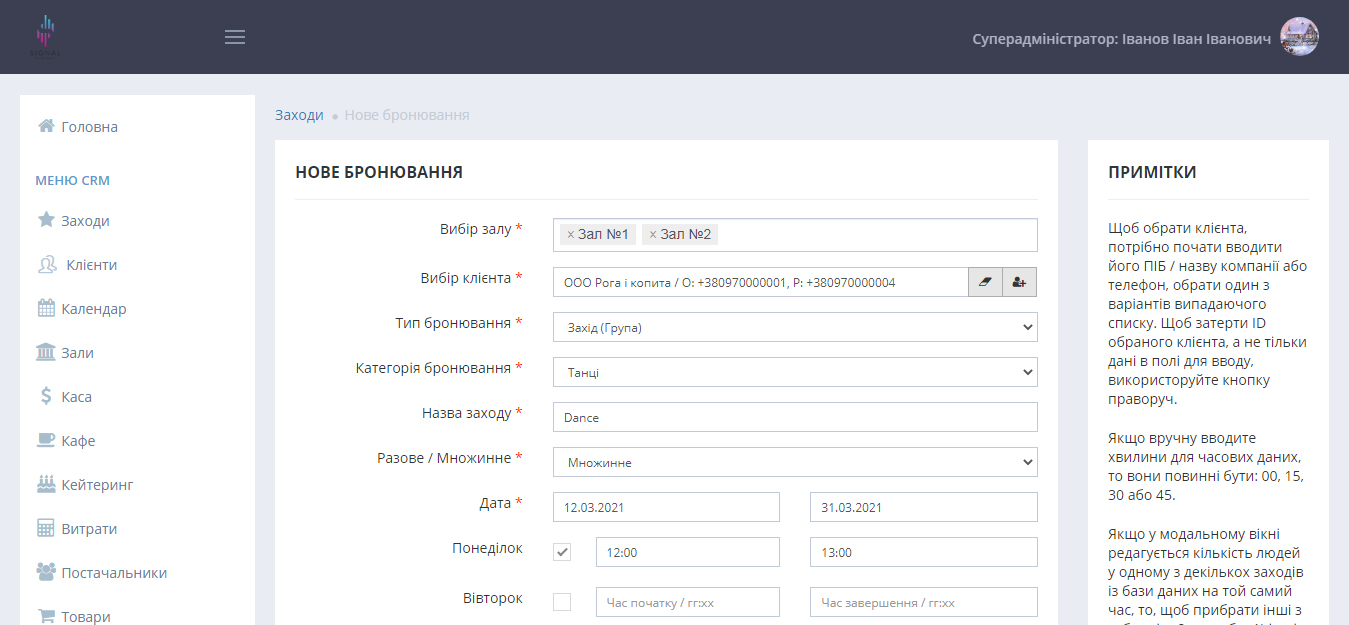
Task: Click the coffee cup icon for Кафе
Action: click(46, 441)
